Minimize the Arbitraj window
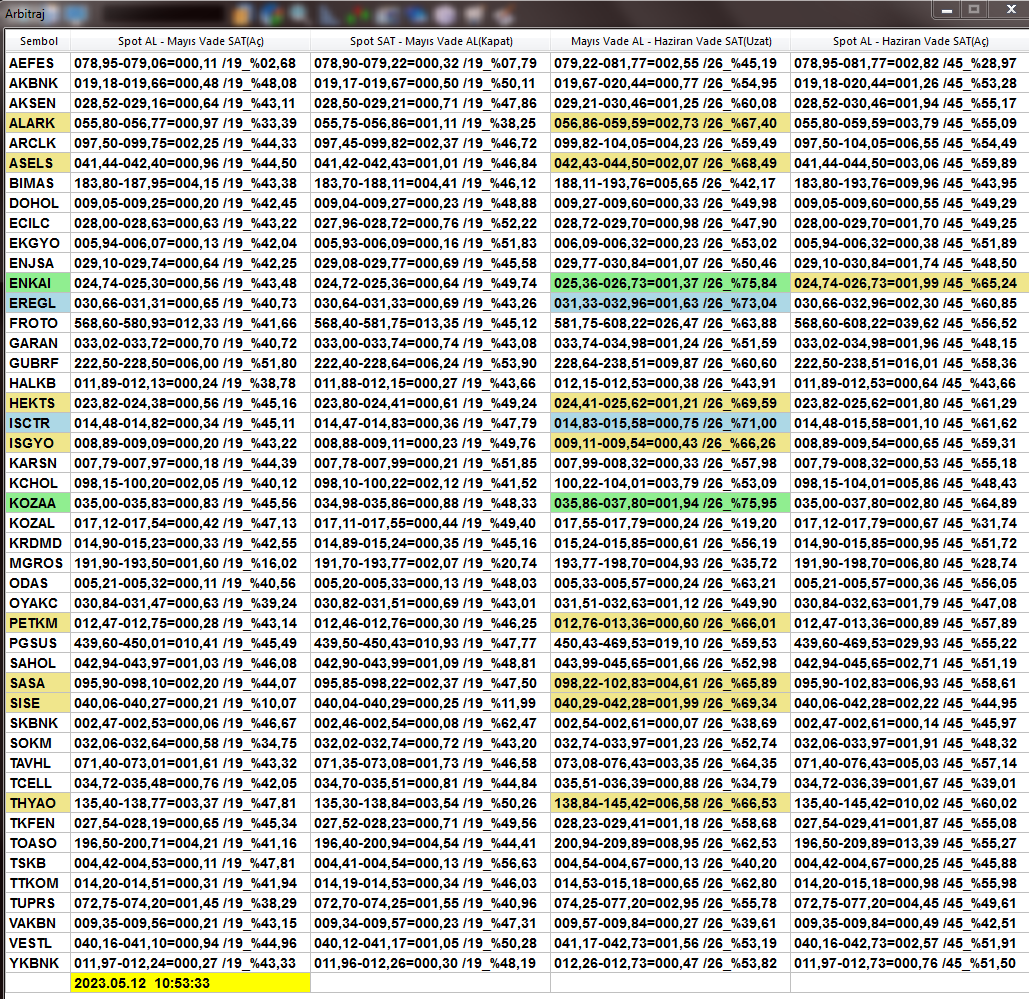 [x=946, y=10]
